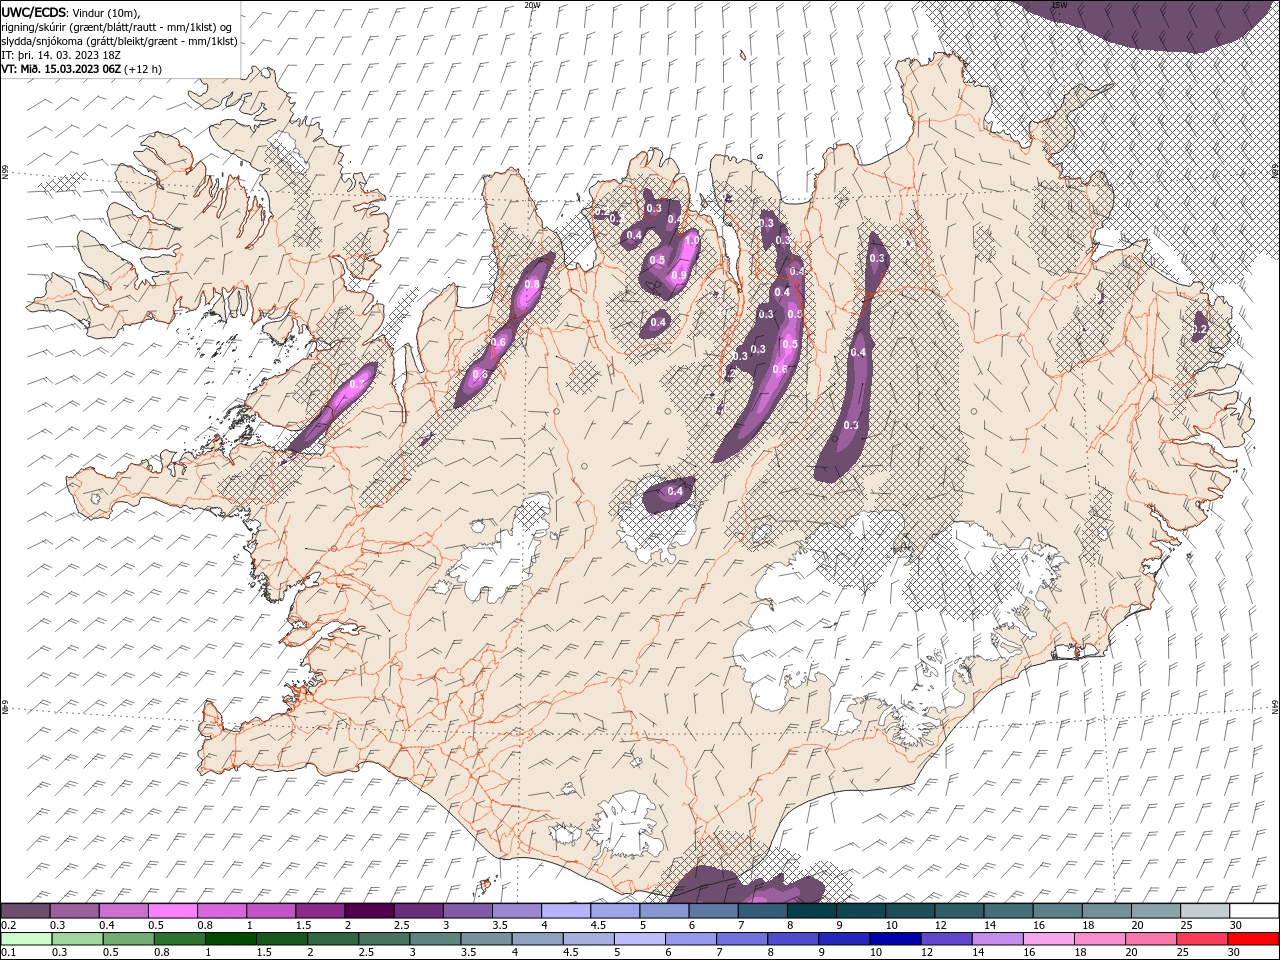
Task: Click the '(+12 h)' forecast offset text
Action: pos(144,69)
